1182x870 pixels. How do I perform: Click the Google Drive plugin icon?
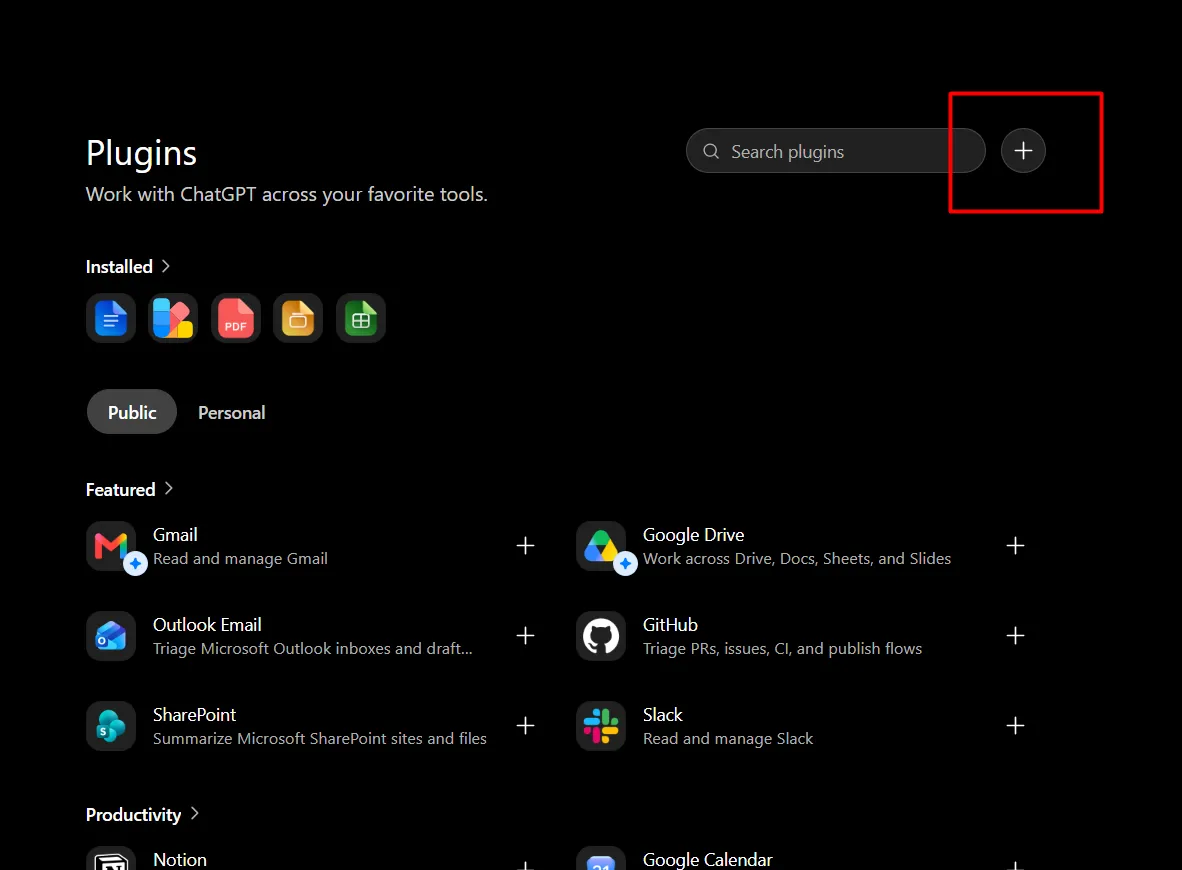[601, 546]
